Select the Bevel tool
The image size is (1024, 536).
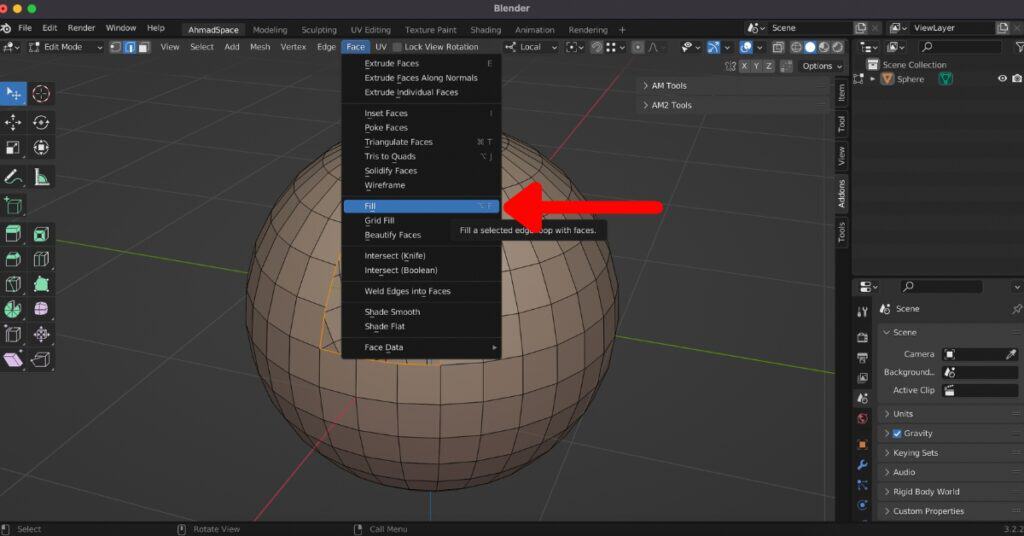click(13, 259)
